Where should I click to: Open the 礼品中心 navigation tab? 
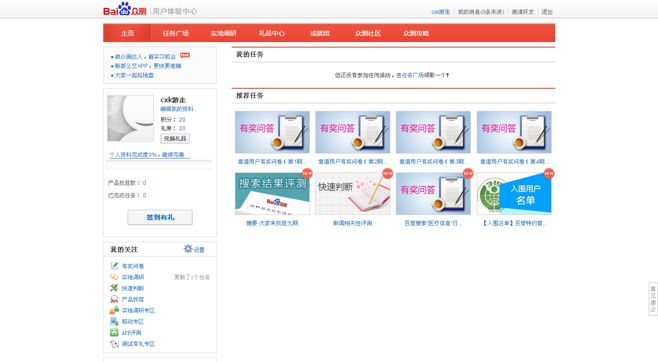pos(272,33)
